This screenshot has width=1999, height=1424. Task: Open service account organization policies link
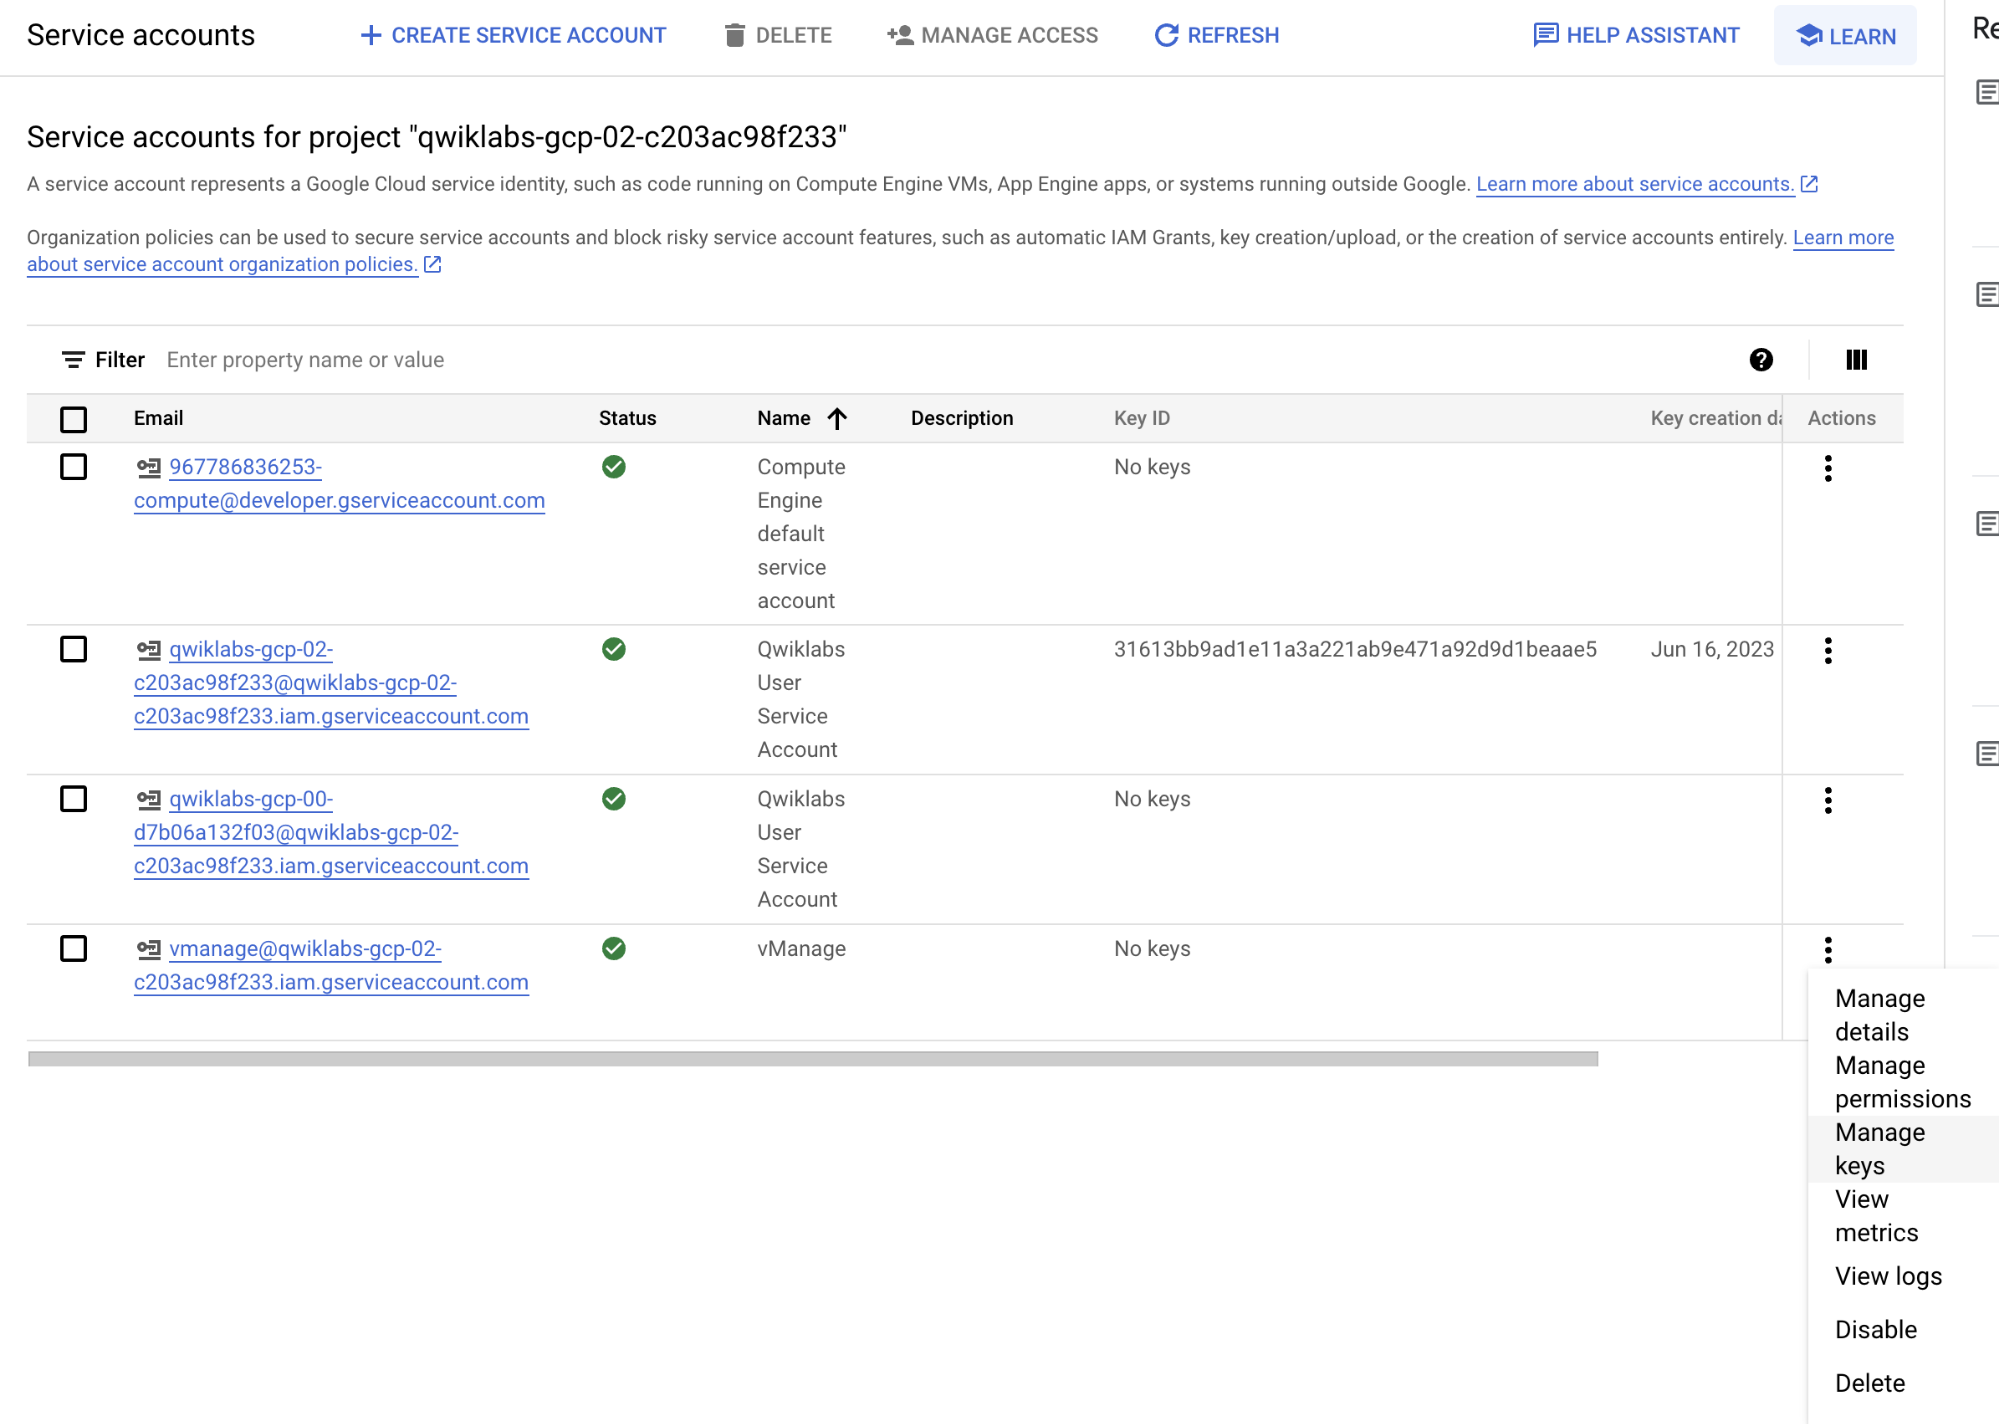click(x=222, y=264)
